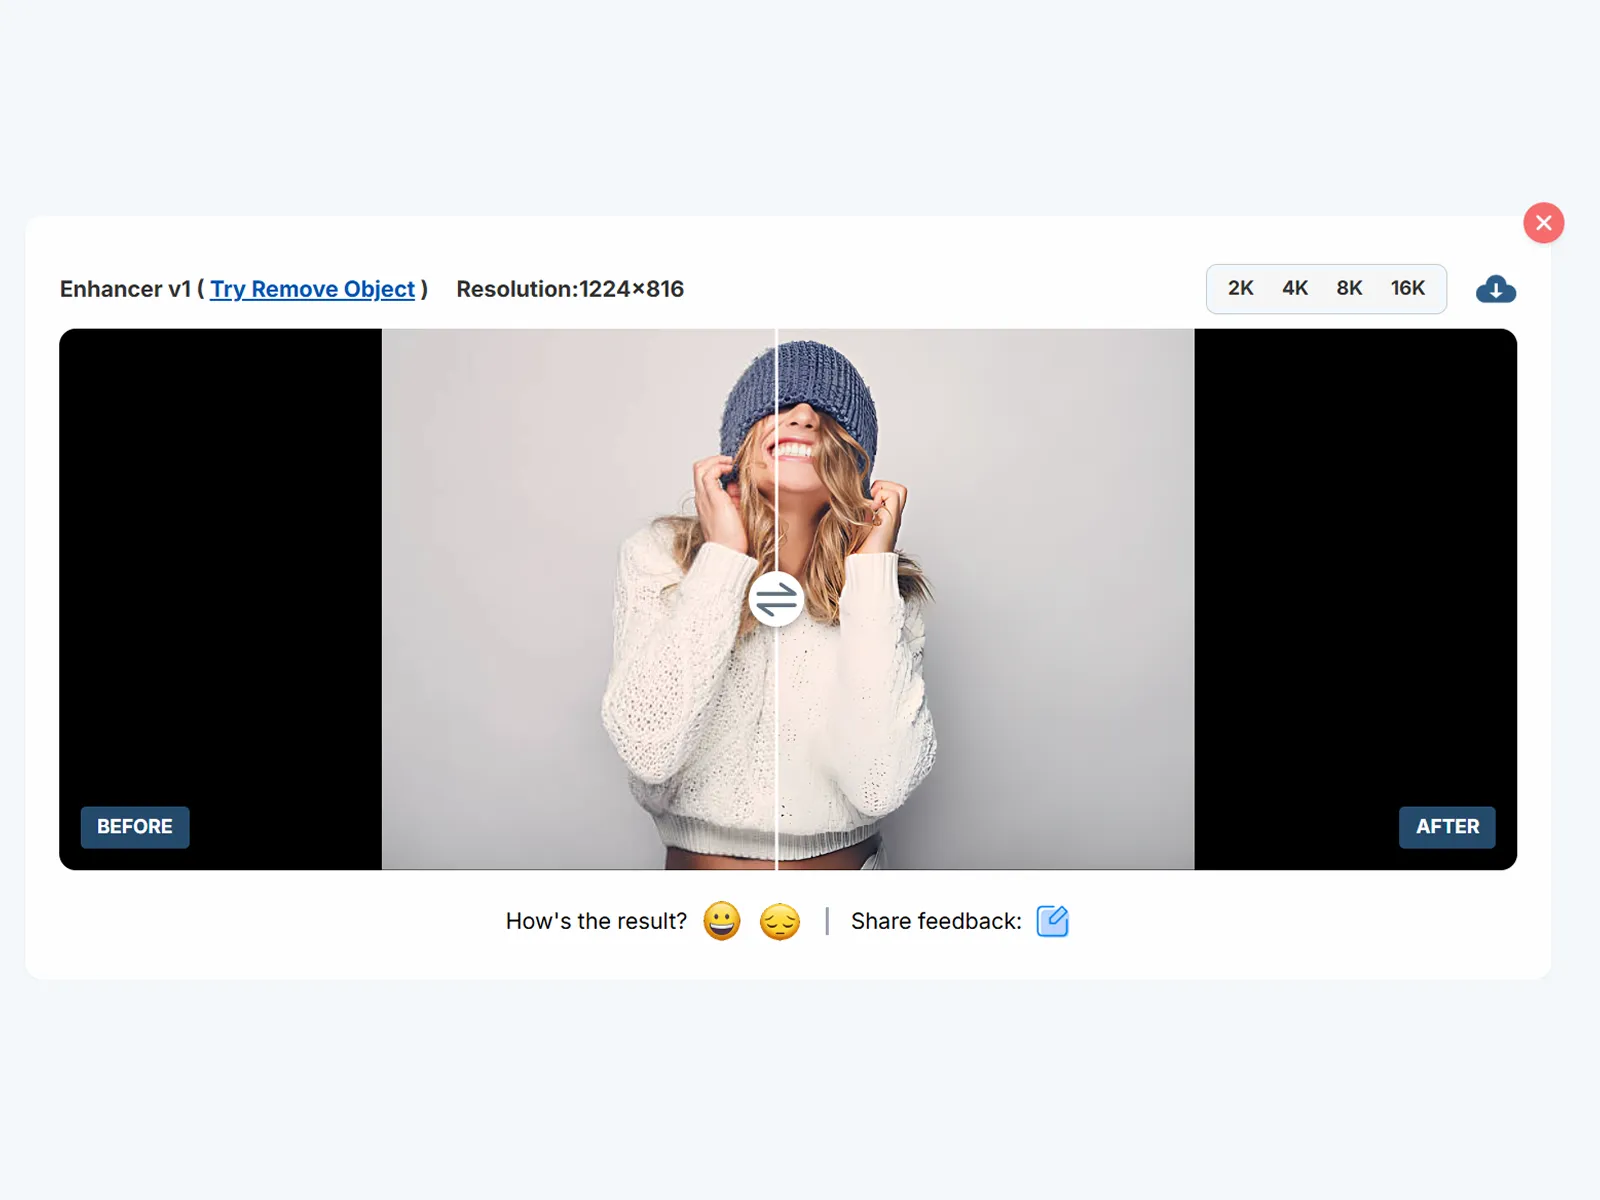Close the enhancer result dialog
Viewport: 1600px width, 1200px height.
coord(1543,223)
